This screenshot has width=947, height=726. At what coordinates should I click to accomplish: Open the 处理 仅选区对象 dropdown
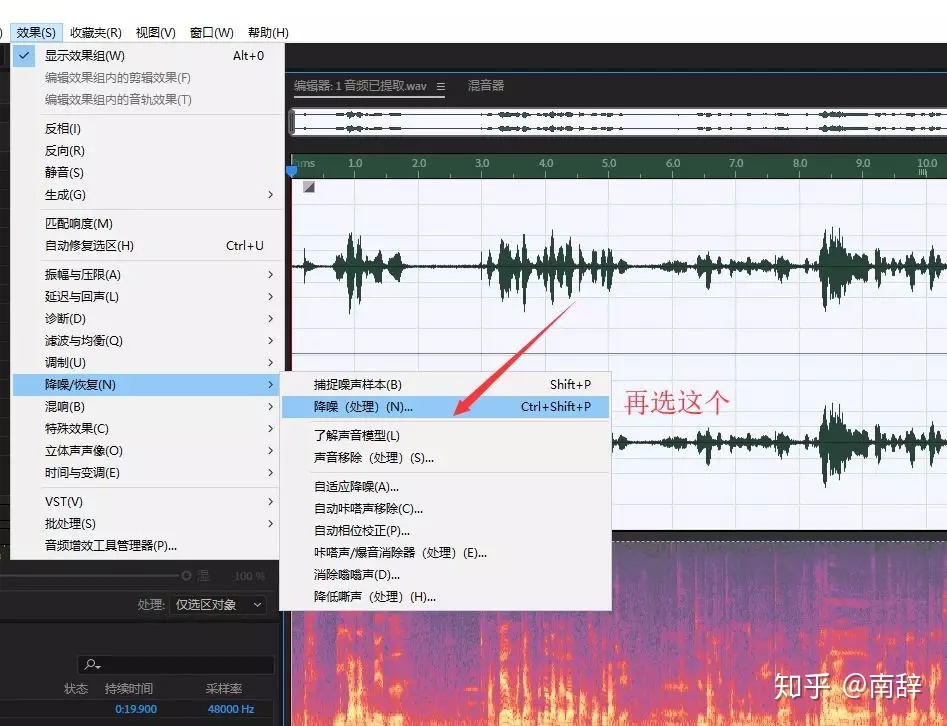tap(220, 605)
